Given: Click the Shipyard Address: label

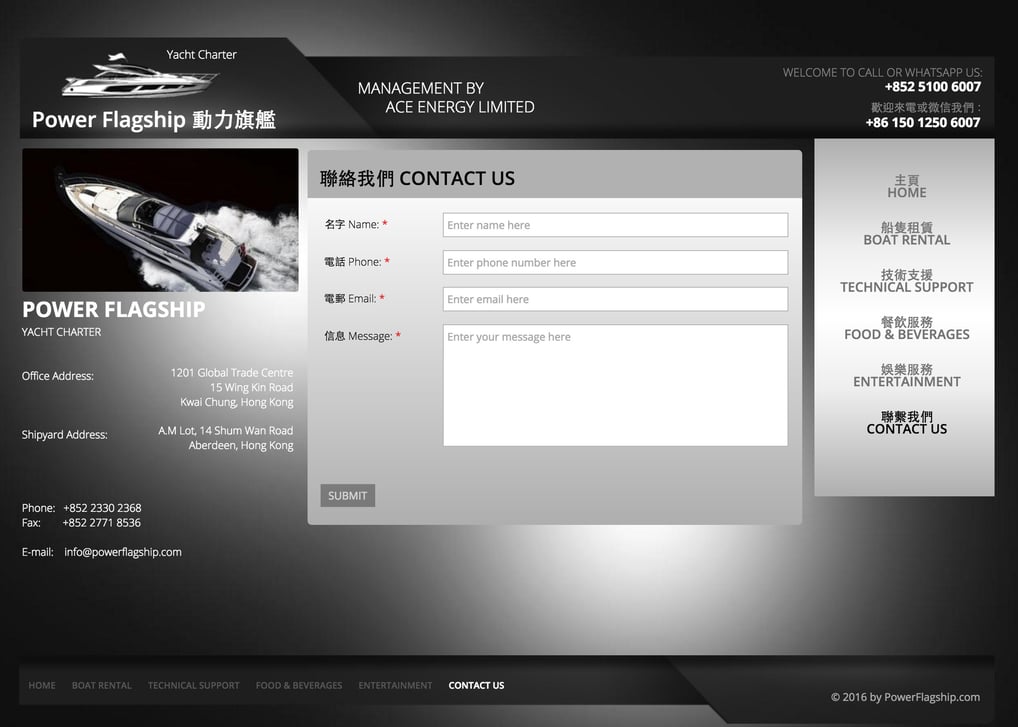Looking at the screenshot, I should coord(64,435).
